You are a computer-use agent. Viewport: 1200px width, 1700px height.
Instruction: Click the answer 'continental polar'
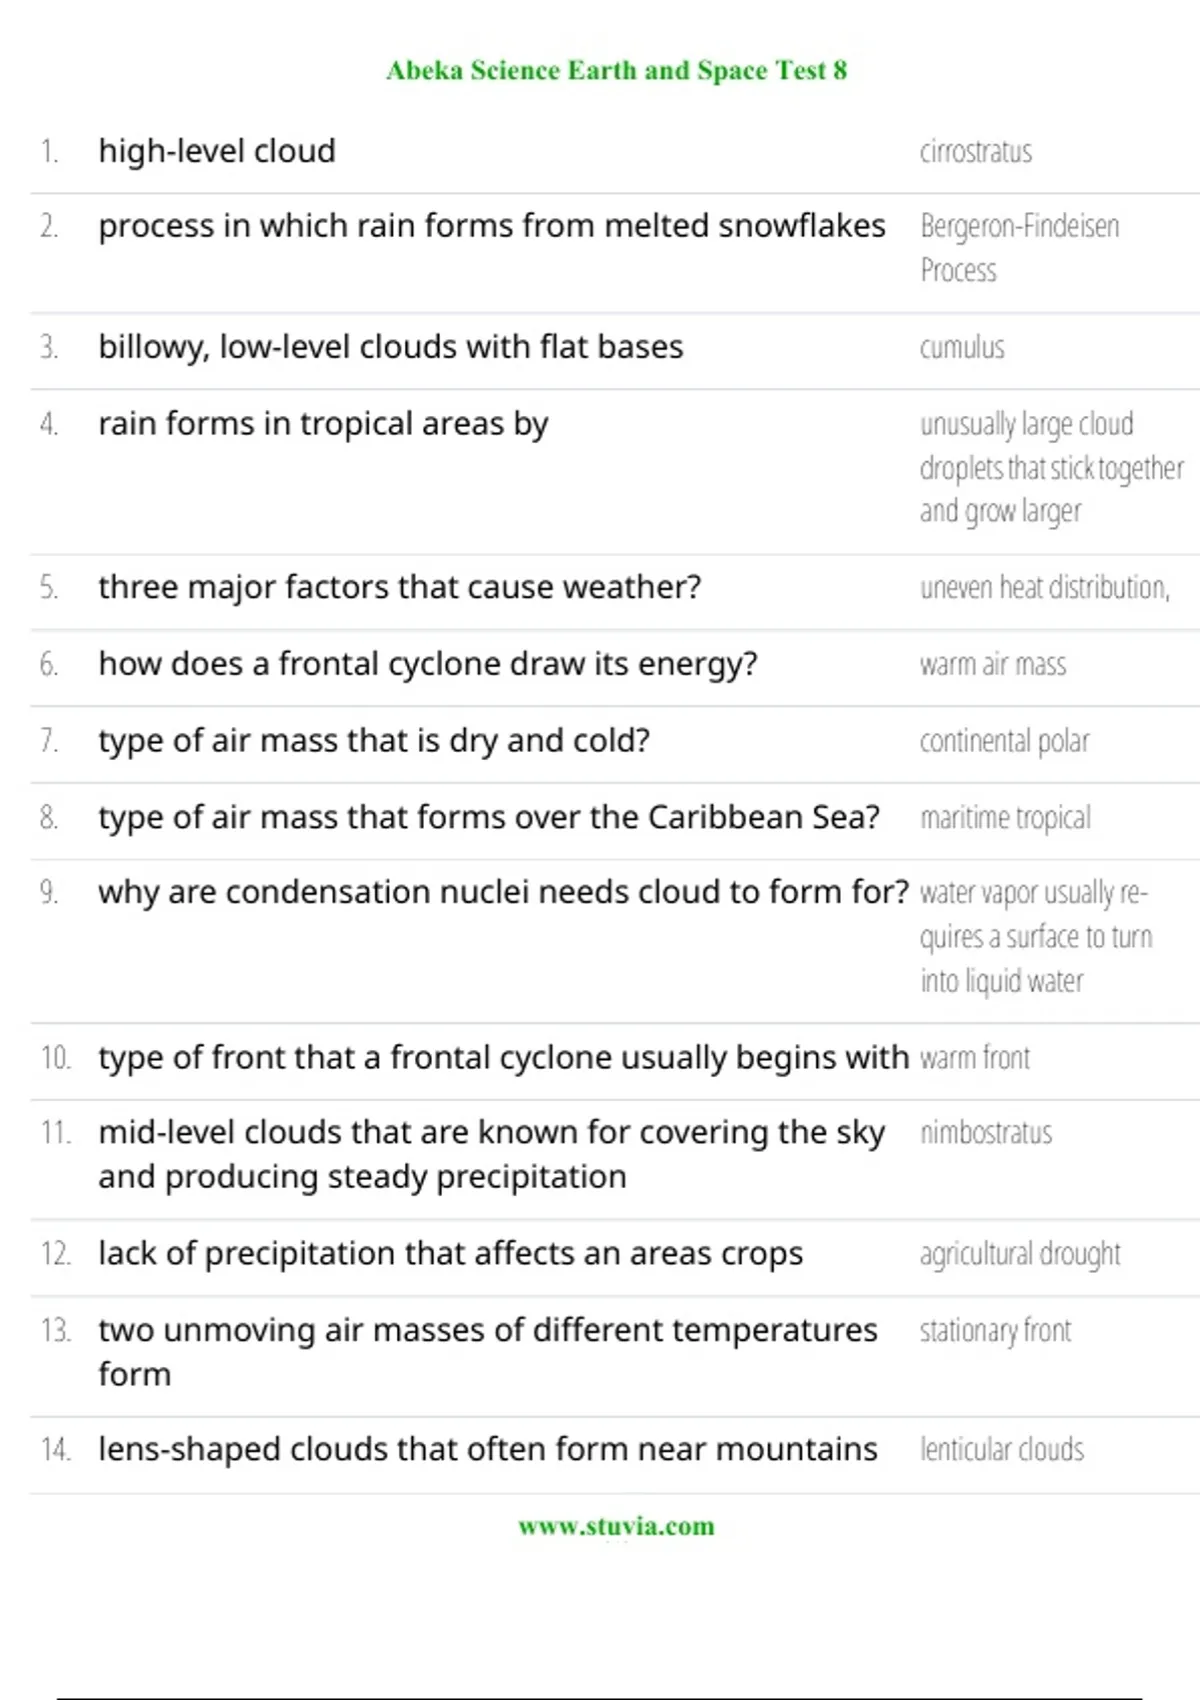coord(1004,741)
